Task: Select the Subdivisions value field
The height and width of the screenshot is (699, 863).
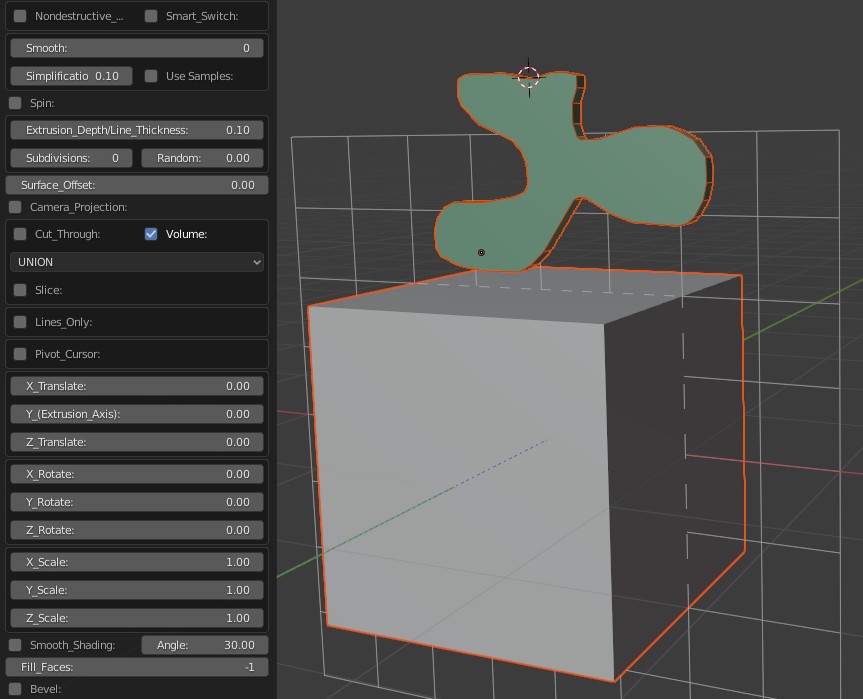Action: (x=71, y=158)
